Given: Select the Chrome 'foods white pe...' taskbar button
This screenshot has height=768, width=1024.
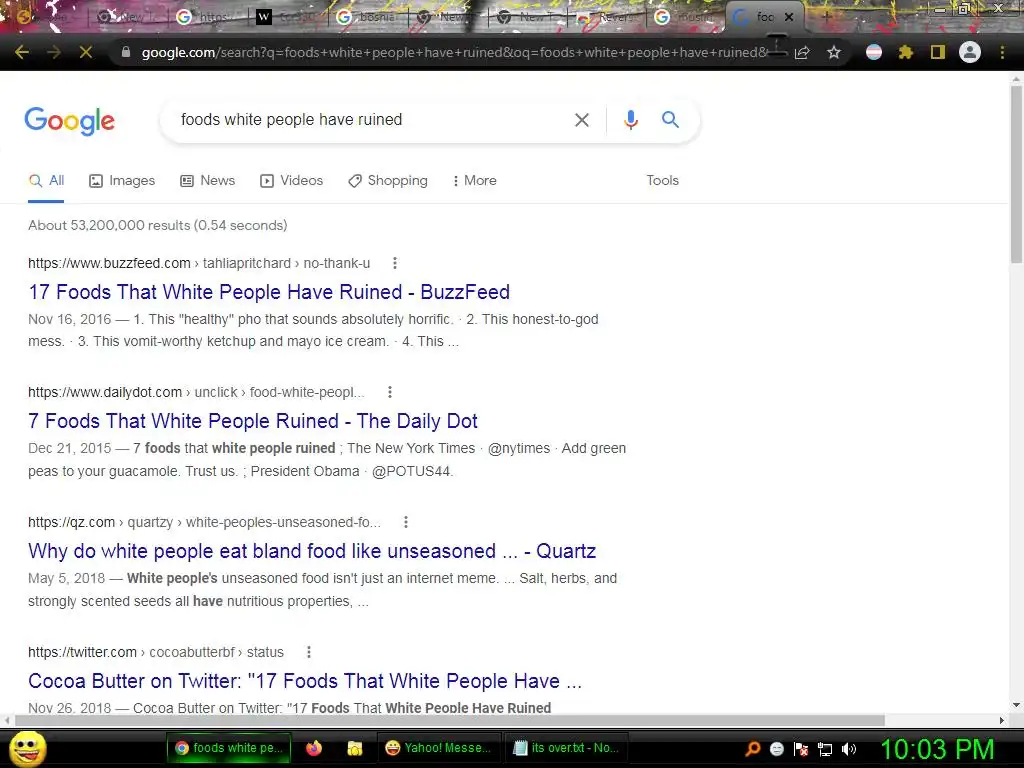Looking at the screenshot, I should [x=229, y=748].
